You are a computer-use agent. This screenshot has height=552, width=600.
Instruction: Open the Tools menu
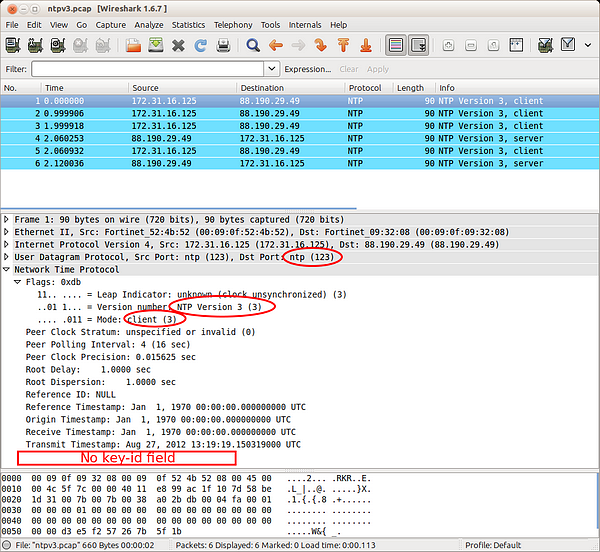tap(271, 25)
